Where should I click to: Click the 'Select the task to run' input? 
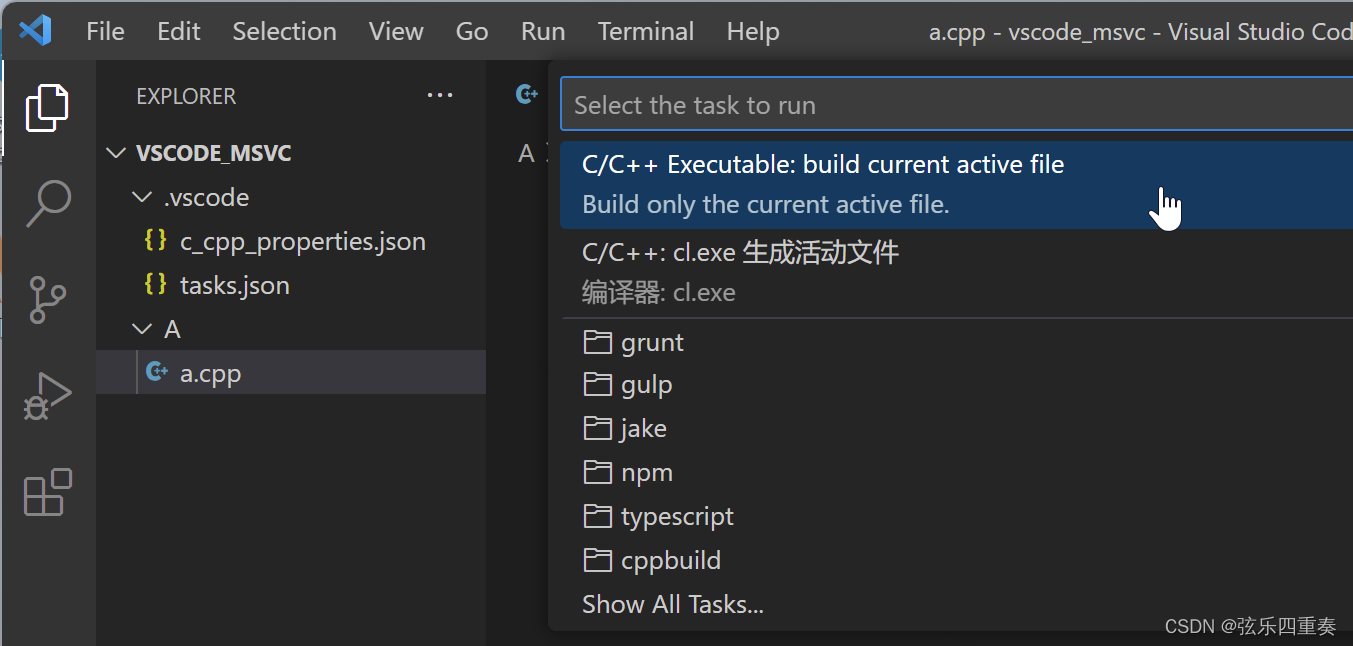click(950, 105)
